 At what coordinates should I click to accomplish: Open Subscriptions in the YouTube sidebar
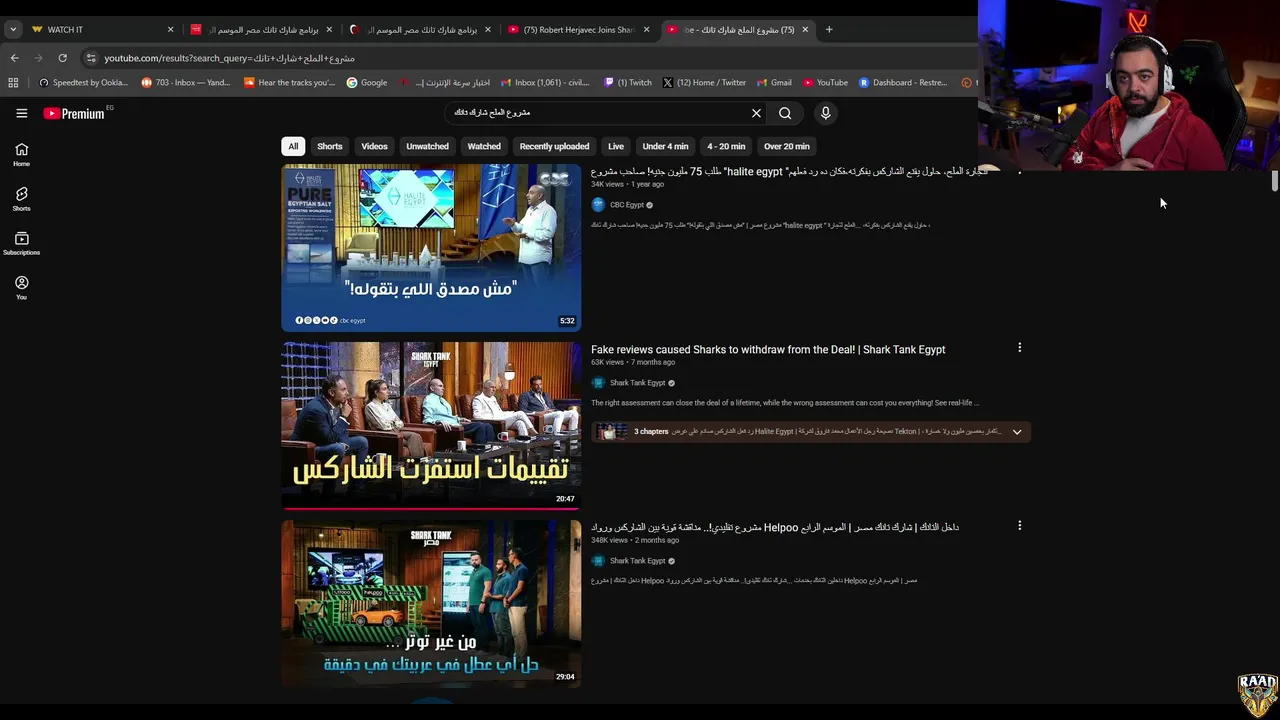(21, 243)
